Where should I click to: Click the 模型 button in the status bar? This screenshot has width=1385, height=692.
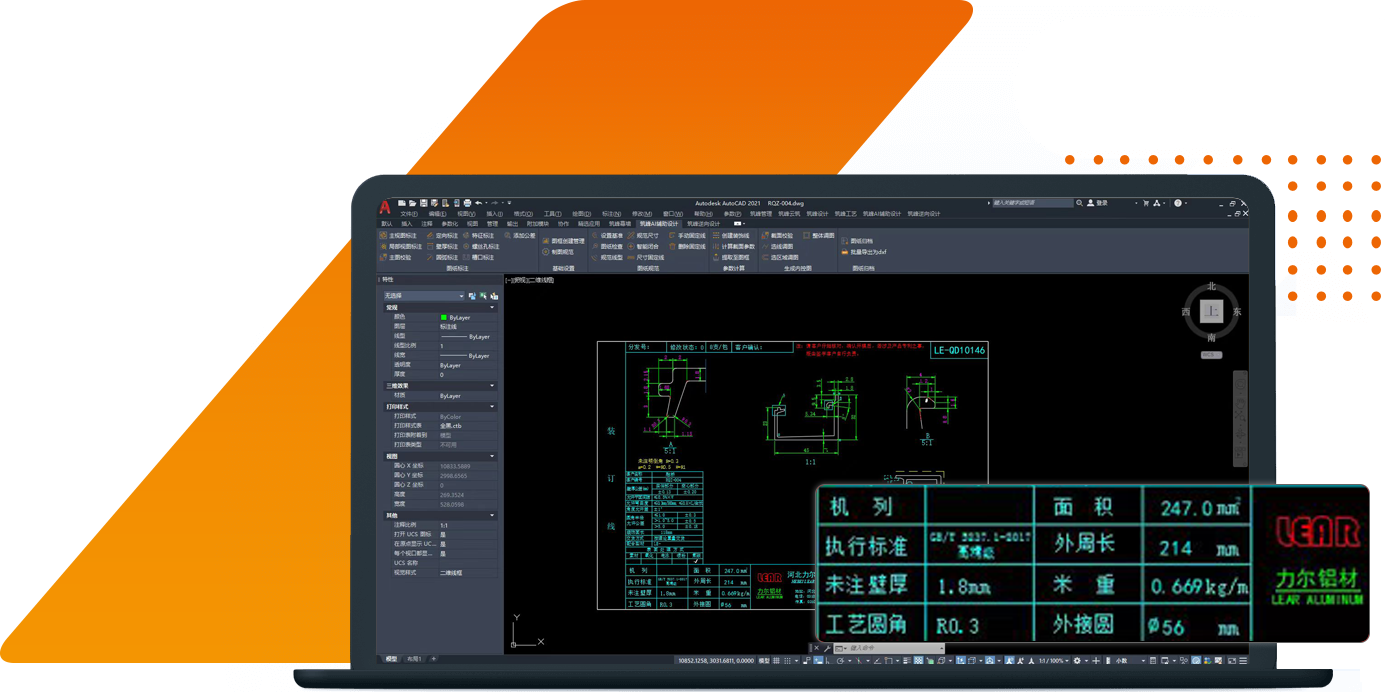point(764,661)
